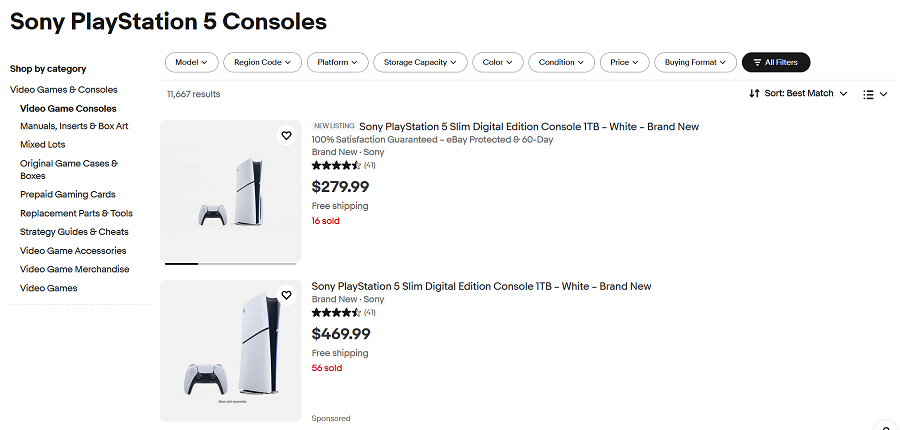Viewport: 900px width, 430px height.
Task: Add first PS5 listing to watchlist heart
Action: point(286,135)
